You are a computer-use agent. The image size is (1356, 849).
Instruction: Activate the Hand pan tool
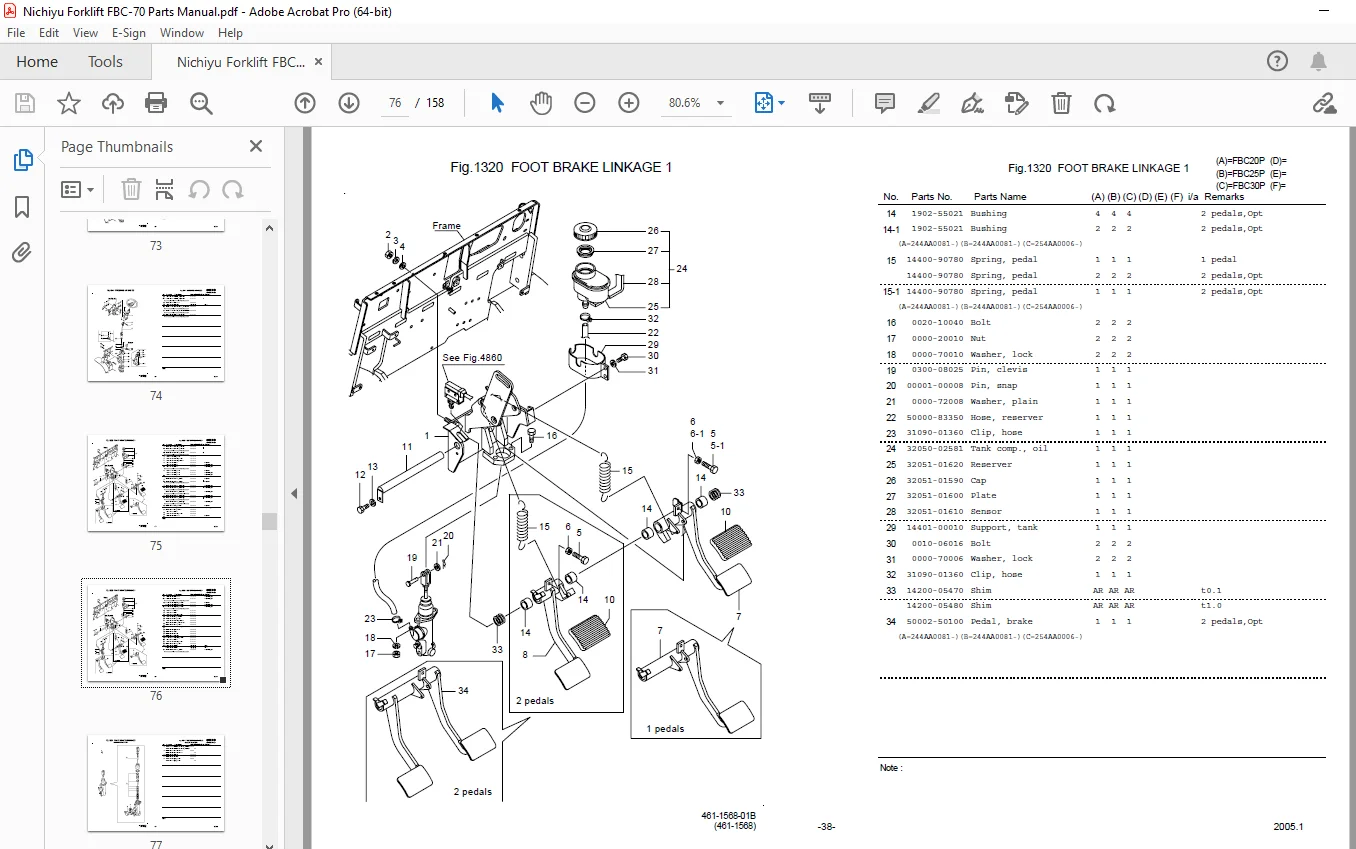point(541,103)
